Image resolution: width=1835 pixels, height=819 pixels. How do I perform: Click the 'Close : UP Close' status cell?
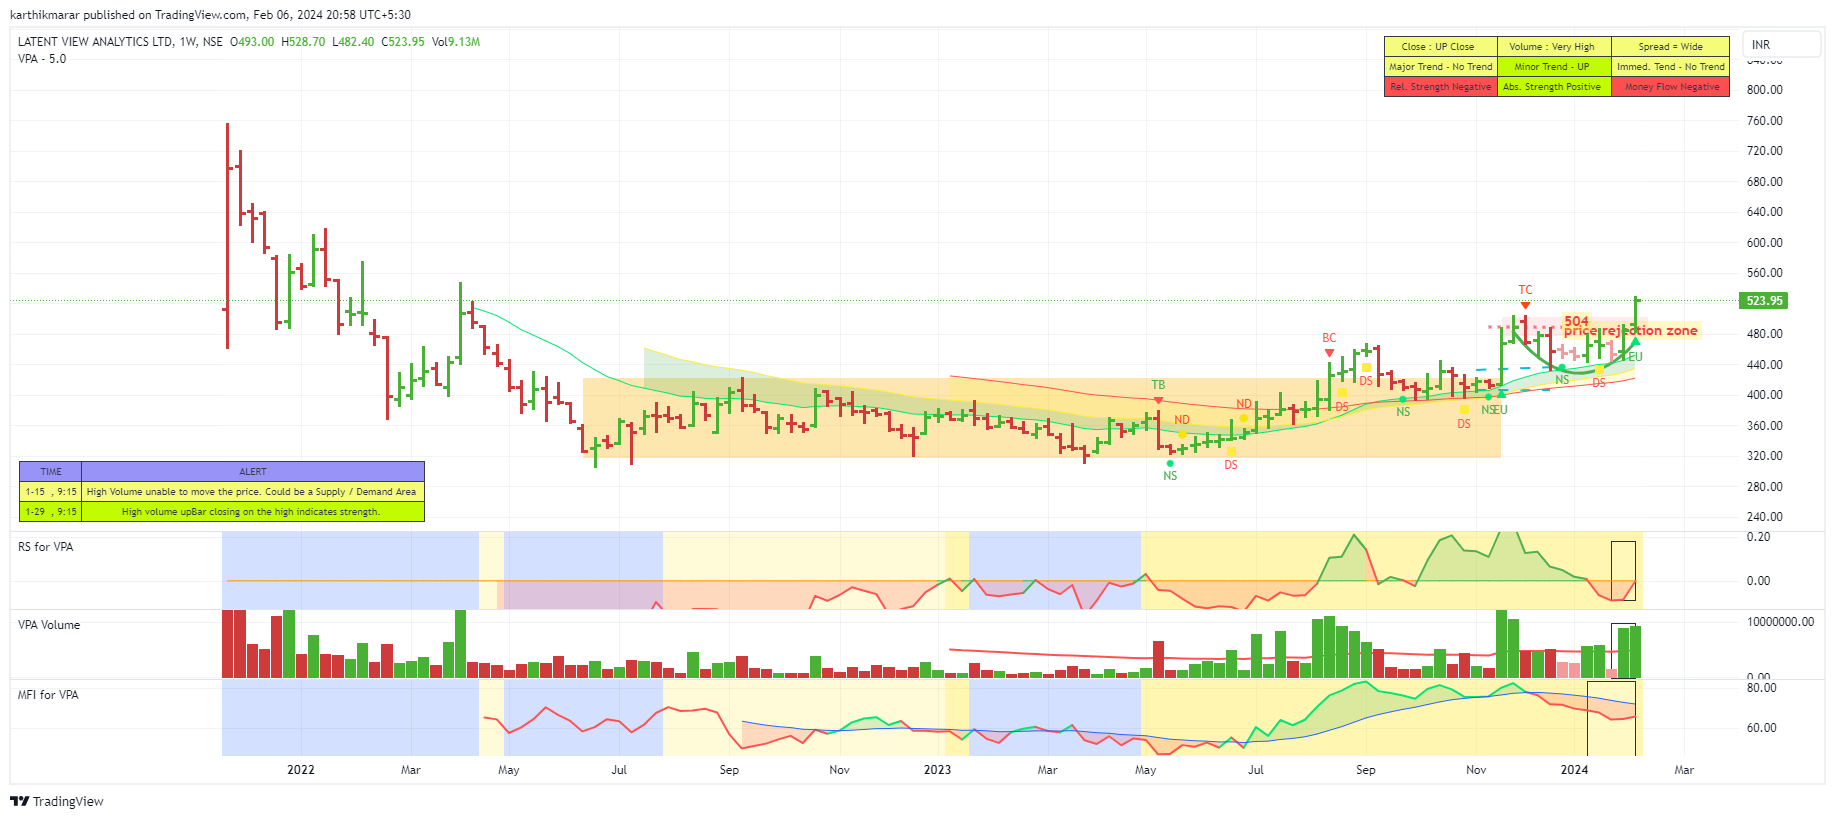[1440, 47]
